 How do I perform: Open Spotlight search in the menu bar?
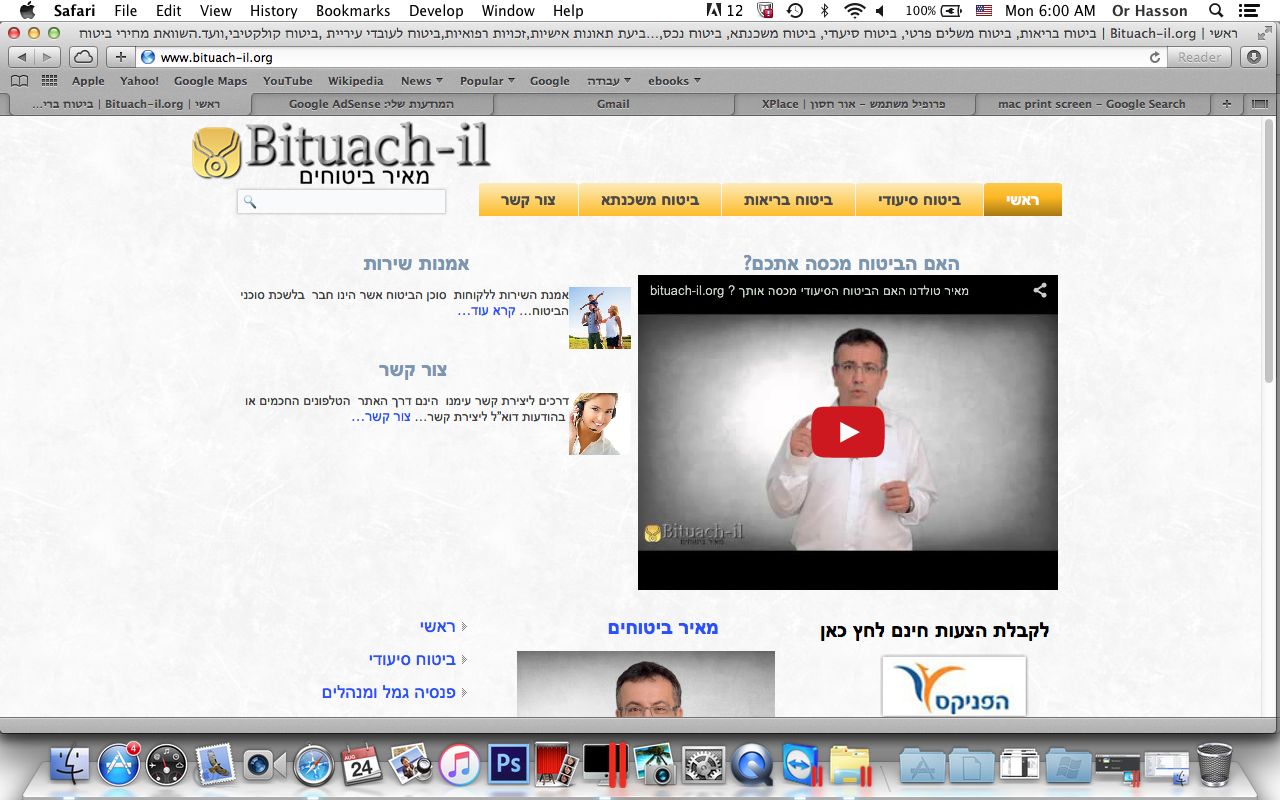coord(1216,11)
